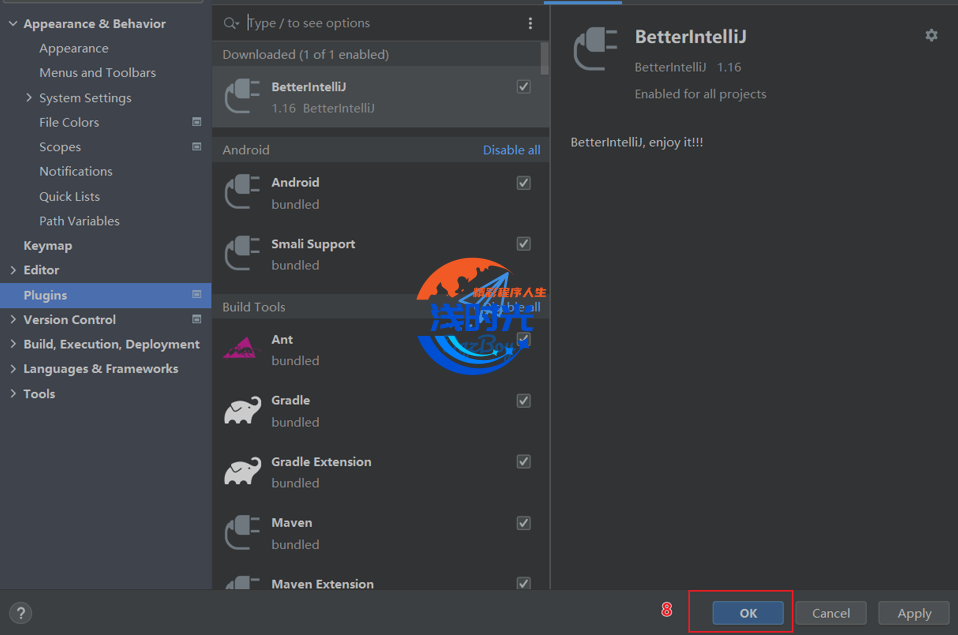Uncheck the Android plugin checkbox
This screenshot has height=635, width=958.
pyautogui.click(x=523, y=183)
